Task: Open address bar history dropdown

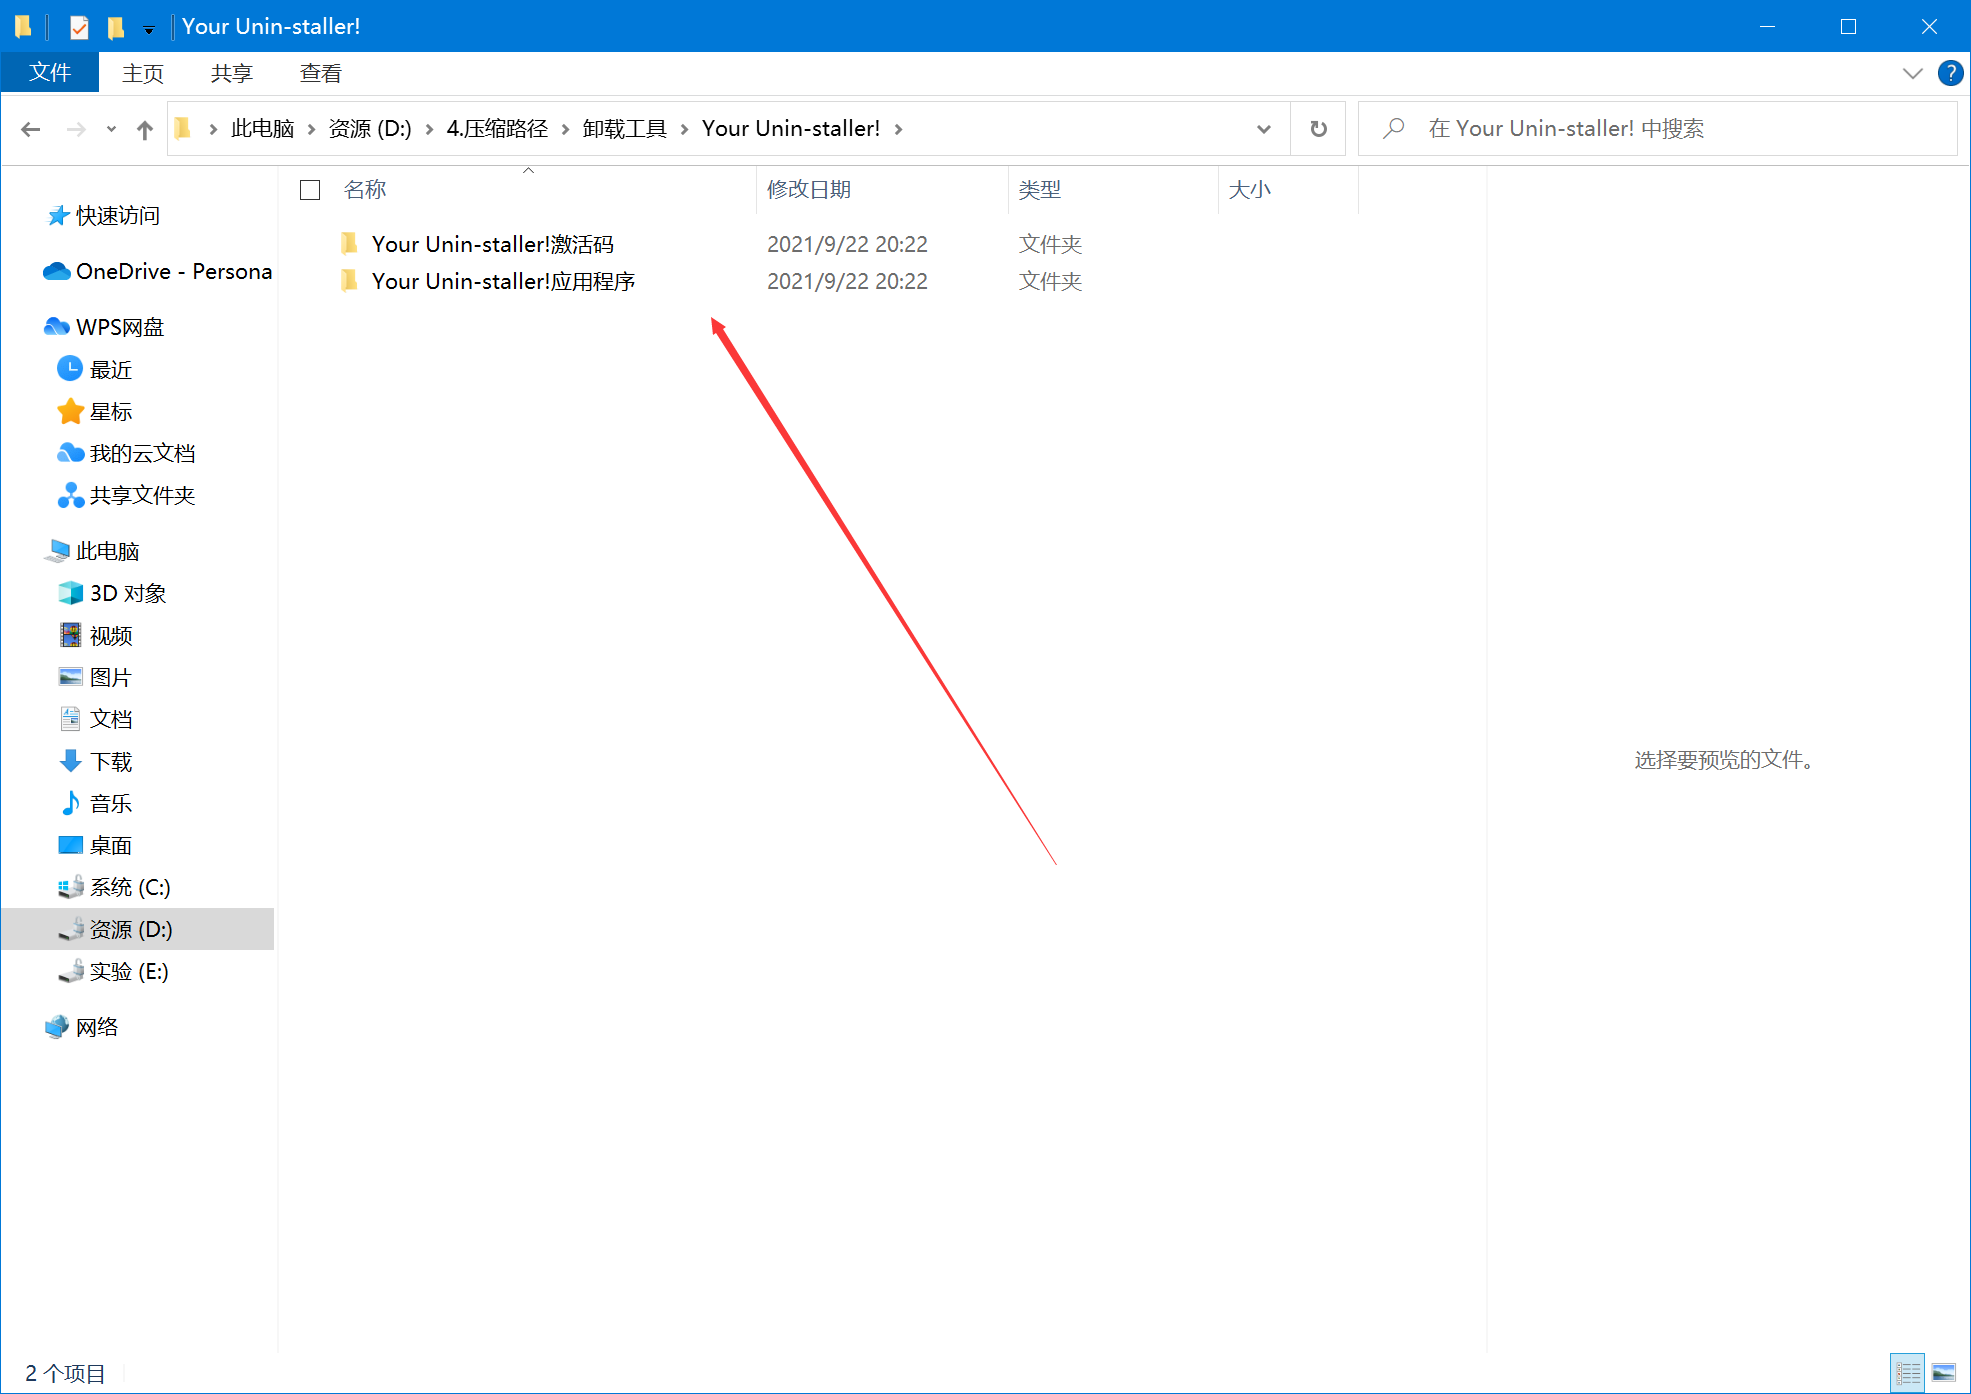Action: click(x=1264, y=129)
